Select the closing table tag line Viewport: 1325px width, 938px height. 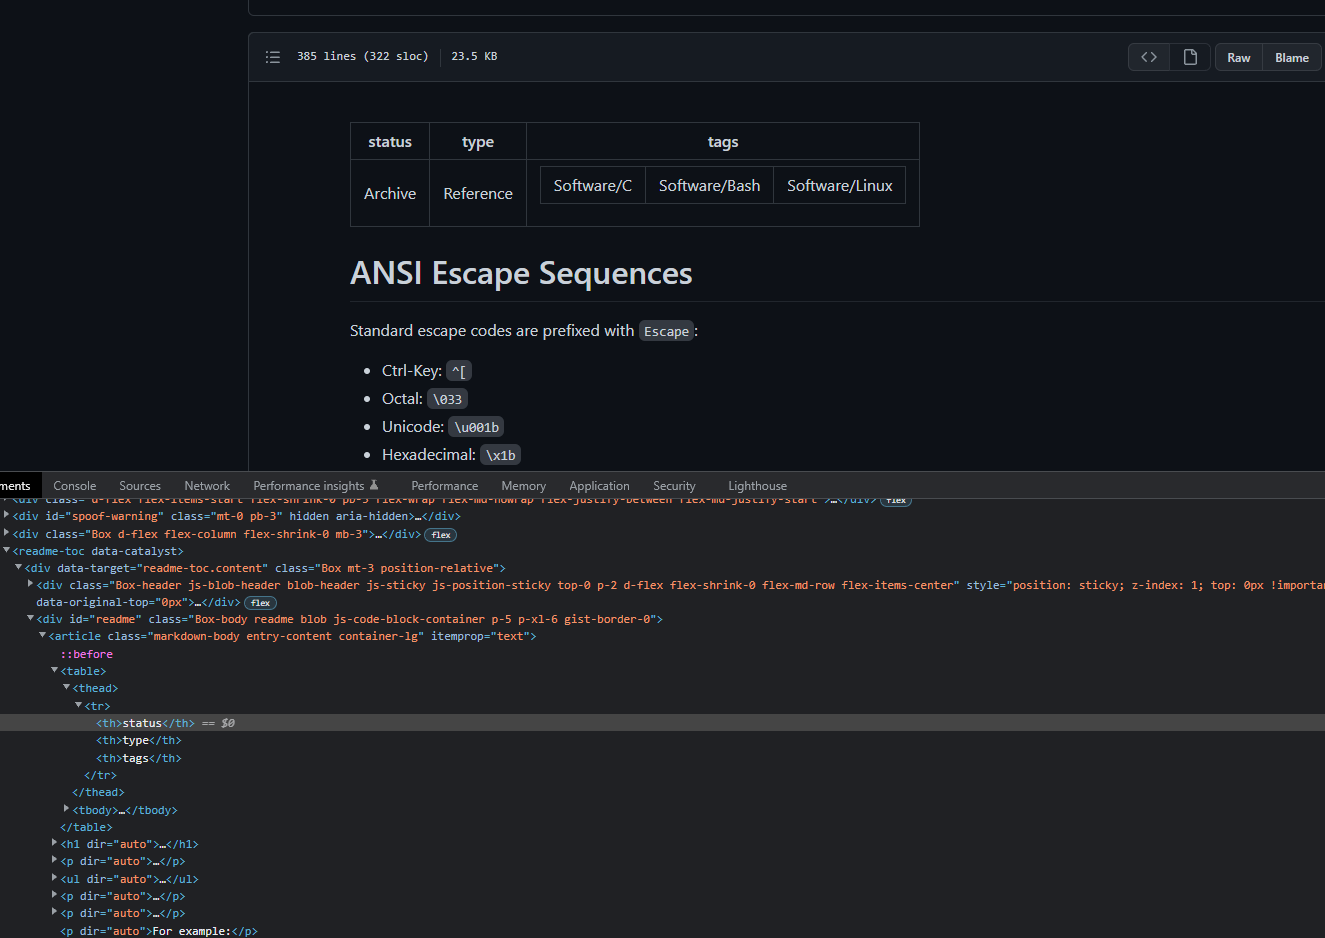coord(86,827)
